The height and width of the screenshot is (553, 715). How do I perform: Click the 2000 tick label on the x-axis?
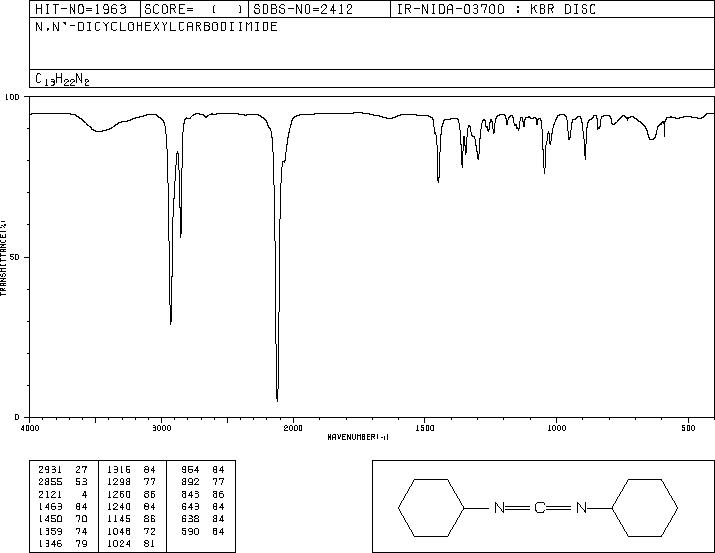coord(293,428)
